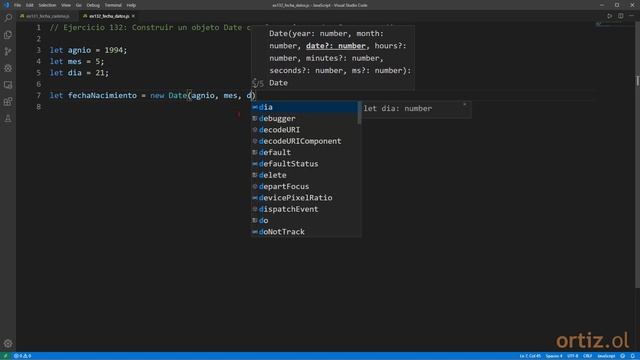Click the feedback smiley in the status bar
Viewport: 640px width, 360px height.
(622, 356)
